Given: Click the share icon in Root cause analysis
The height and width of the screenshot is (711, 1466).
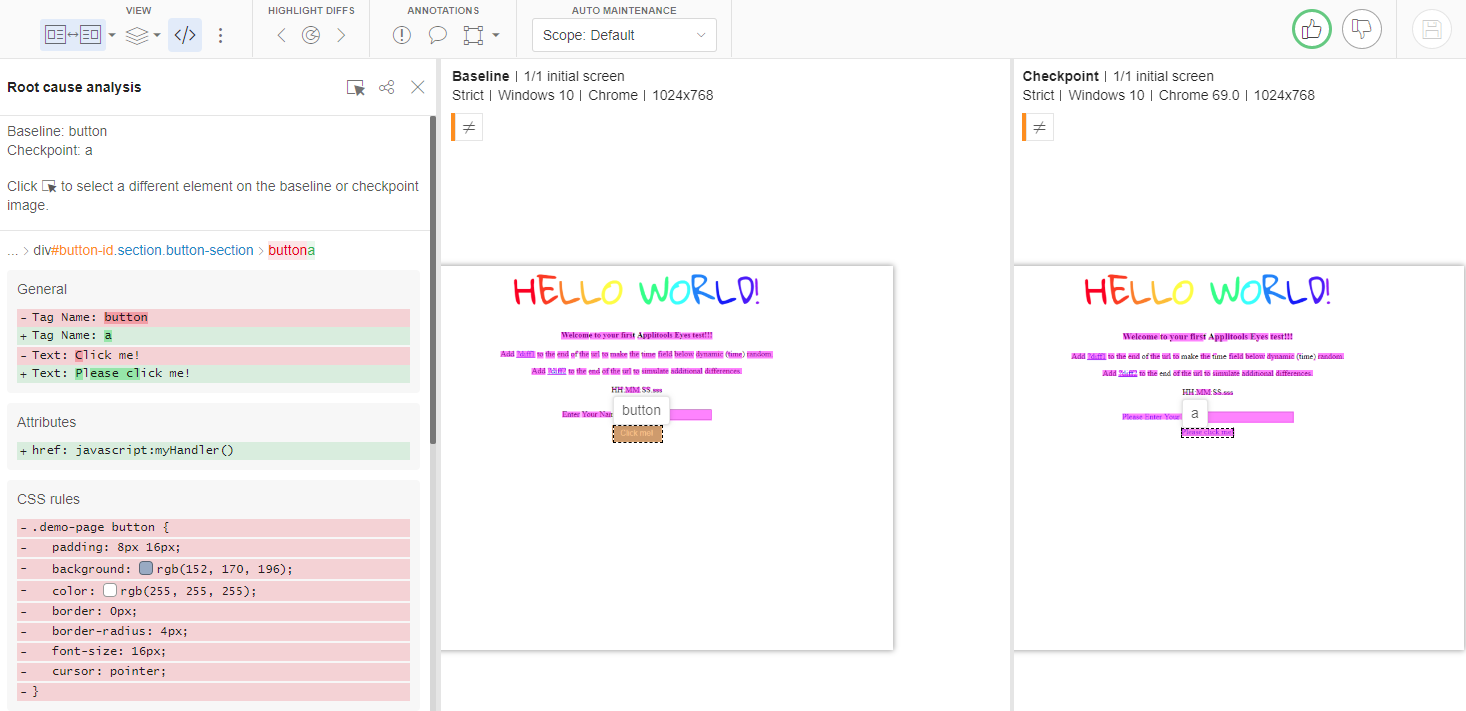Looking at the screenshot, I should (387, 88).
